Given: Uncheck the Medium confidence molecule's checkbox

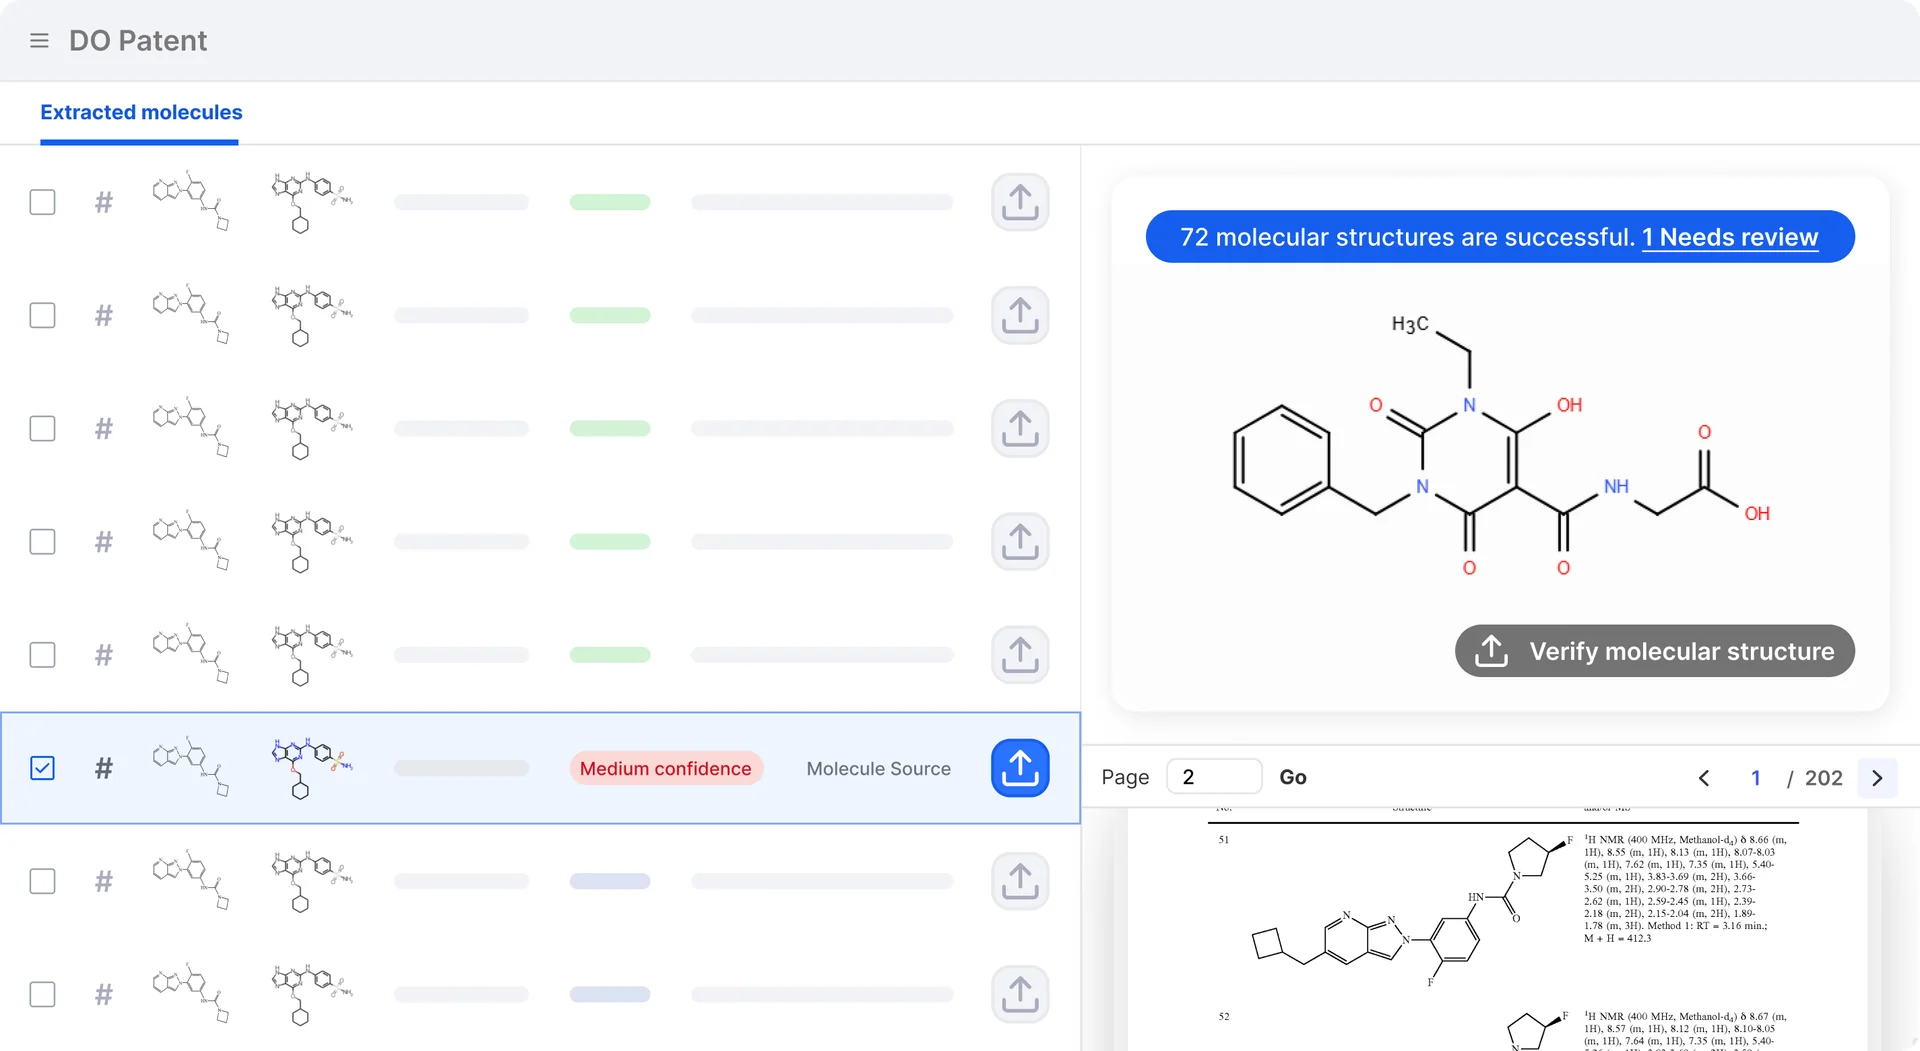Looking at the screenshot, I should (43, 768).
